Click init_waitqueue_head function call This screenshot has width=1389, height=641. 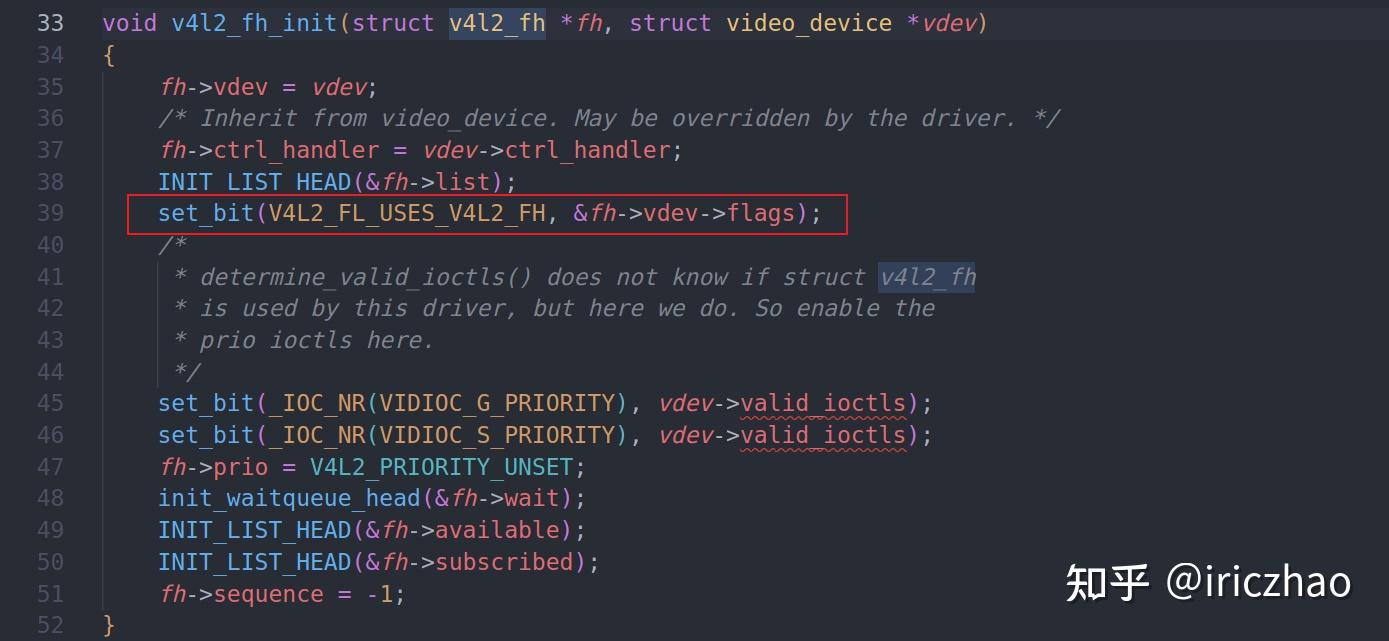pos(289,498)
